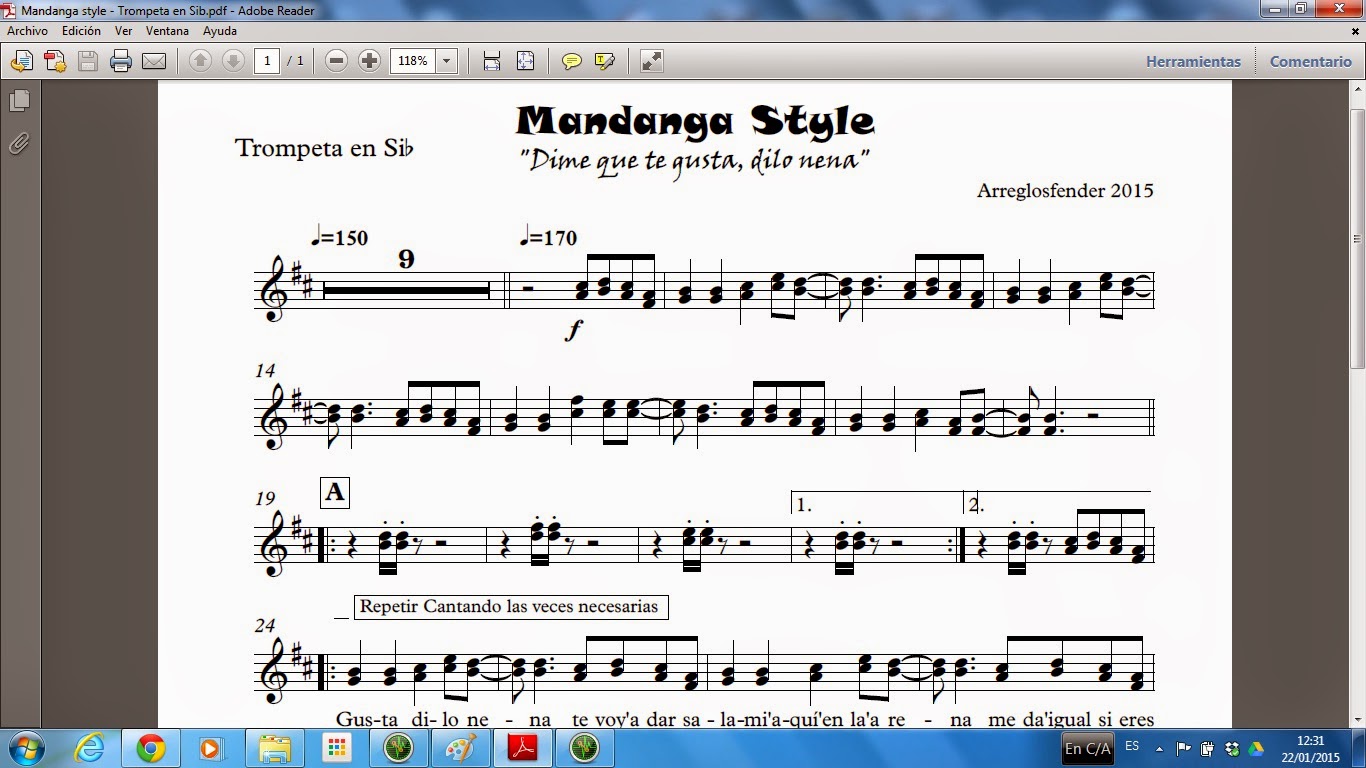Click the Herramientas button
This screenshot has height=768, width=1366.
1193,61
